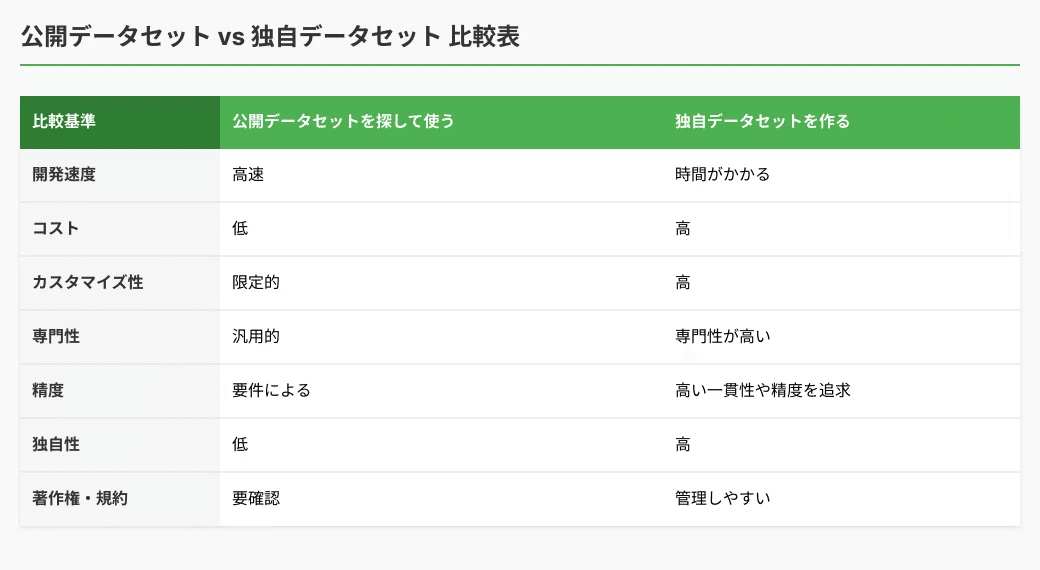Click the コスト row label
The width and height of the screenshot is (1040, 570).
pyautogui.click(x=120, y=229)
